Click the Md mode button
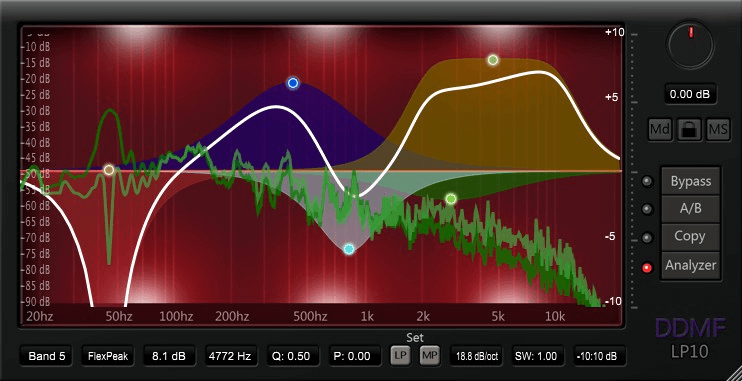 pos(660,130)
